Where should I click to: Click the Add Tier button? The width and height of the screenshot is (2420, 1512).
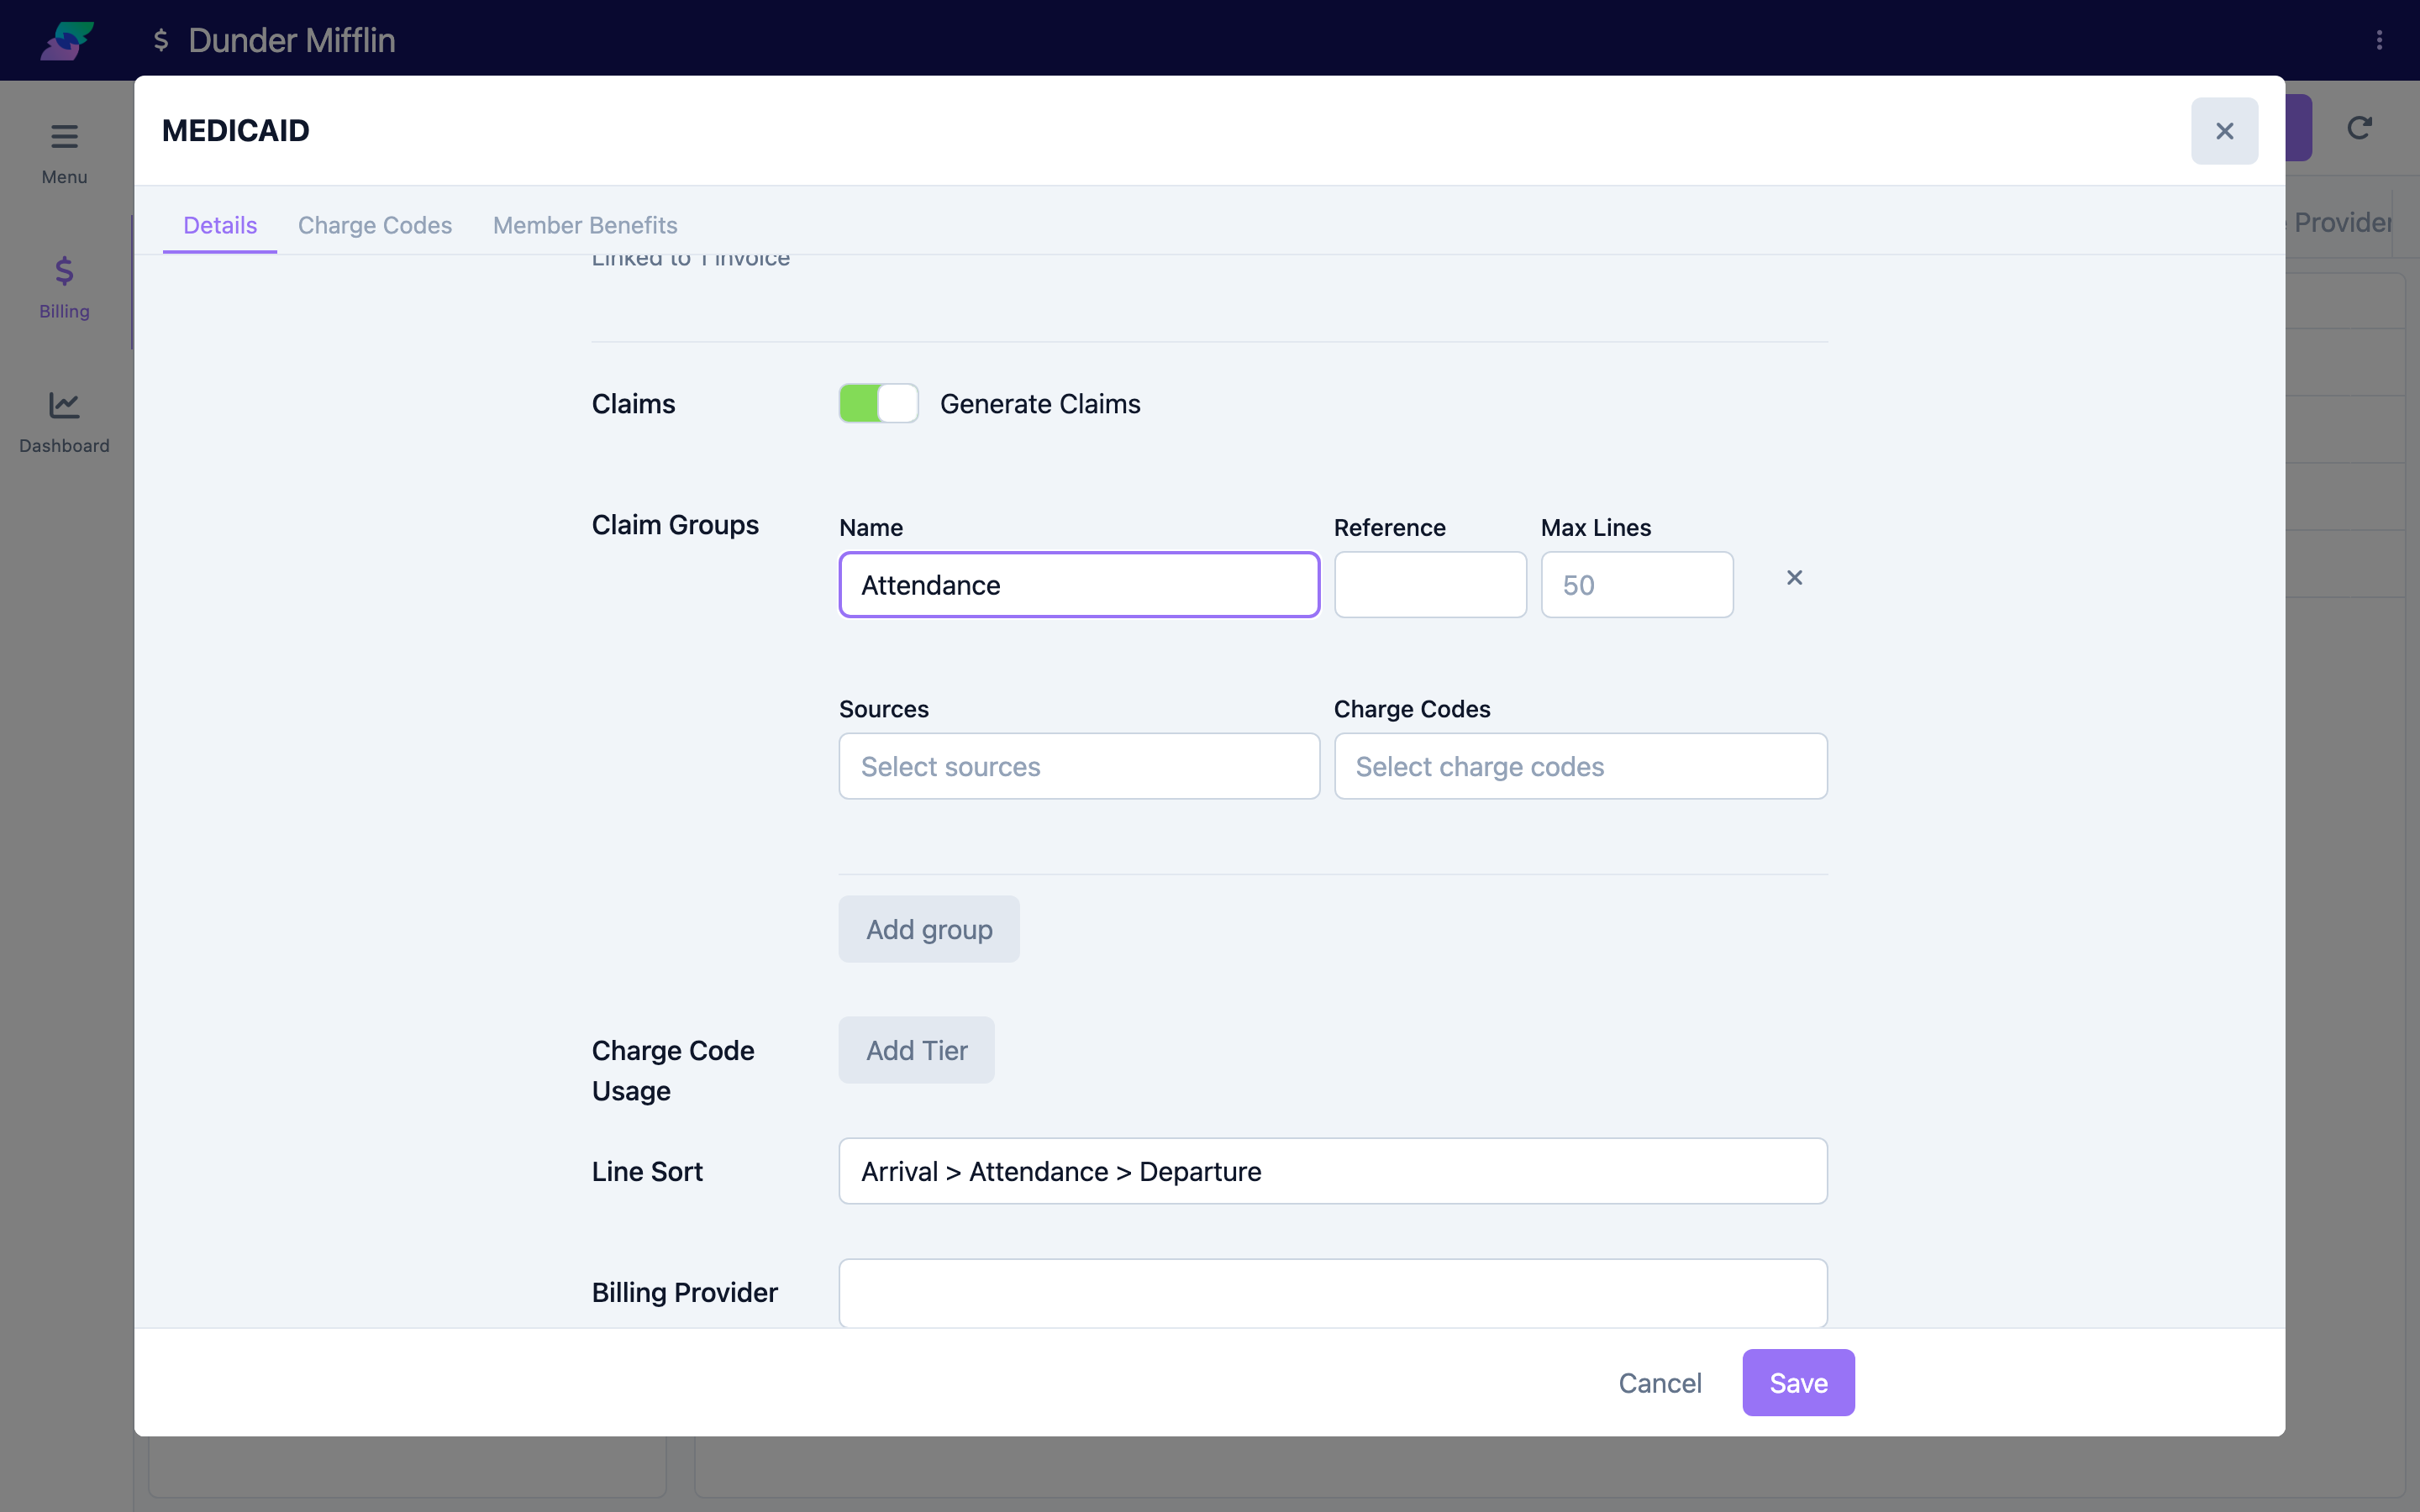click(916, 1050)
